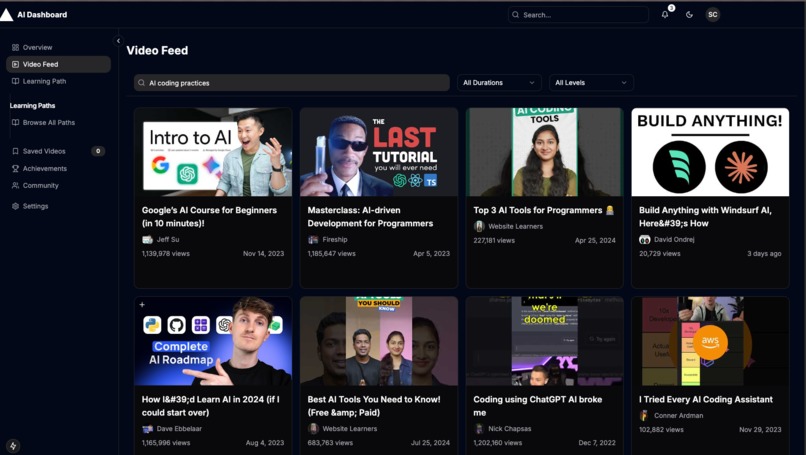Click the Overview grid icon
Screen dimensions: 806x455
15,47
